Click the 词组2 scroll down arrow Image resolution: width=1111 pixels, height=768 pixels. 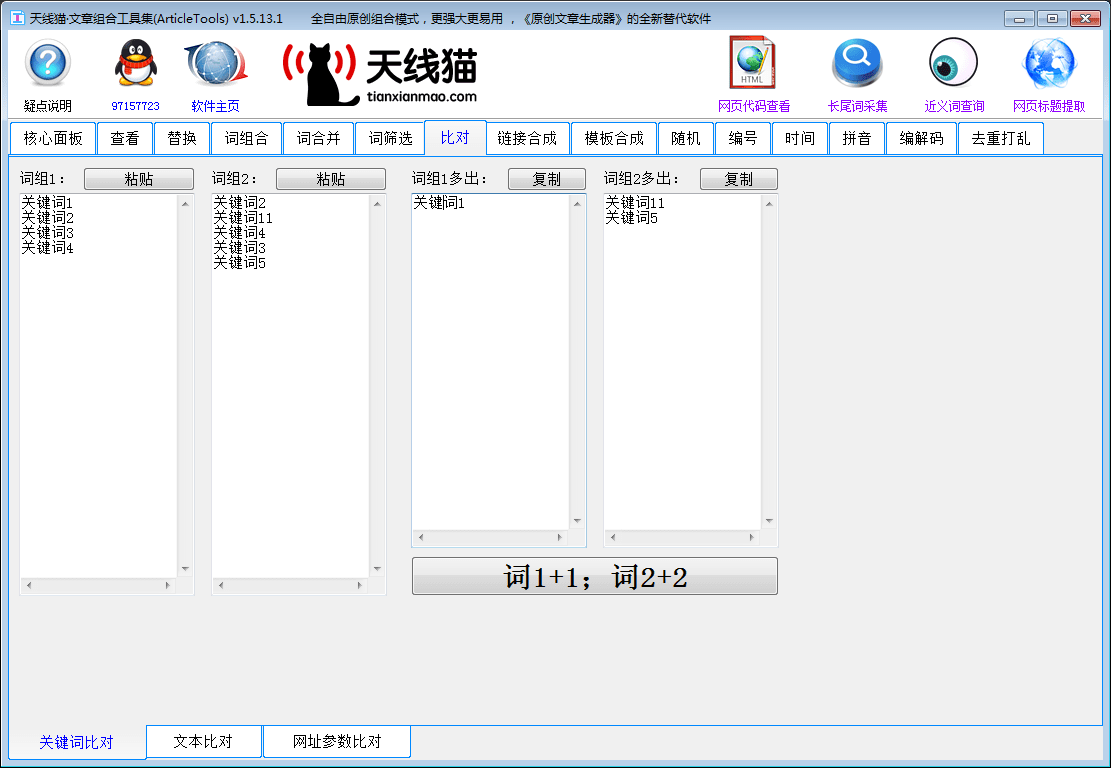tap(377, 569)
